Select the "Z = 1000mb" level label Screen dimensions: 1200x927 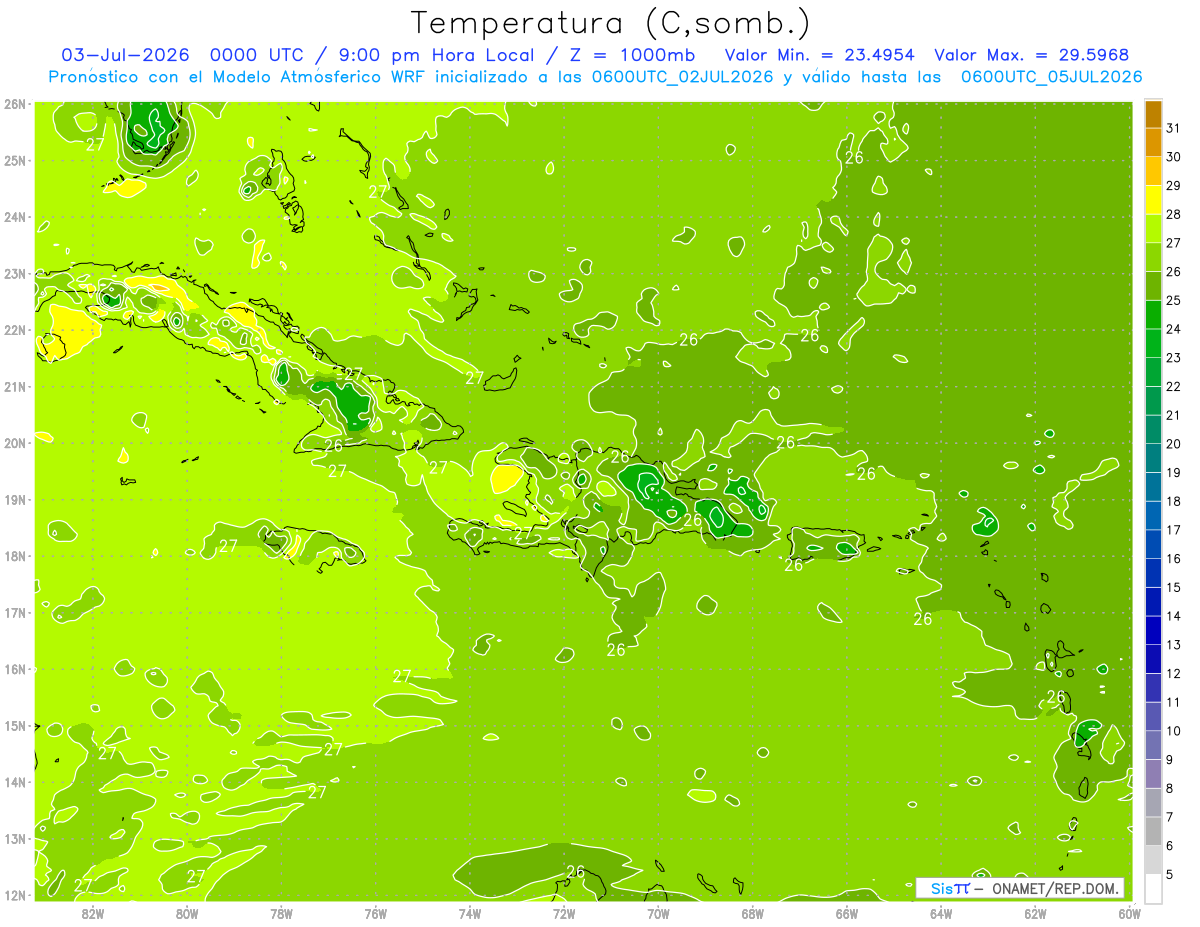[634, 55]
